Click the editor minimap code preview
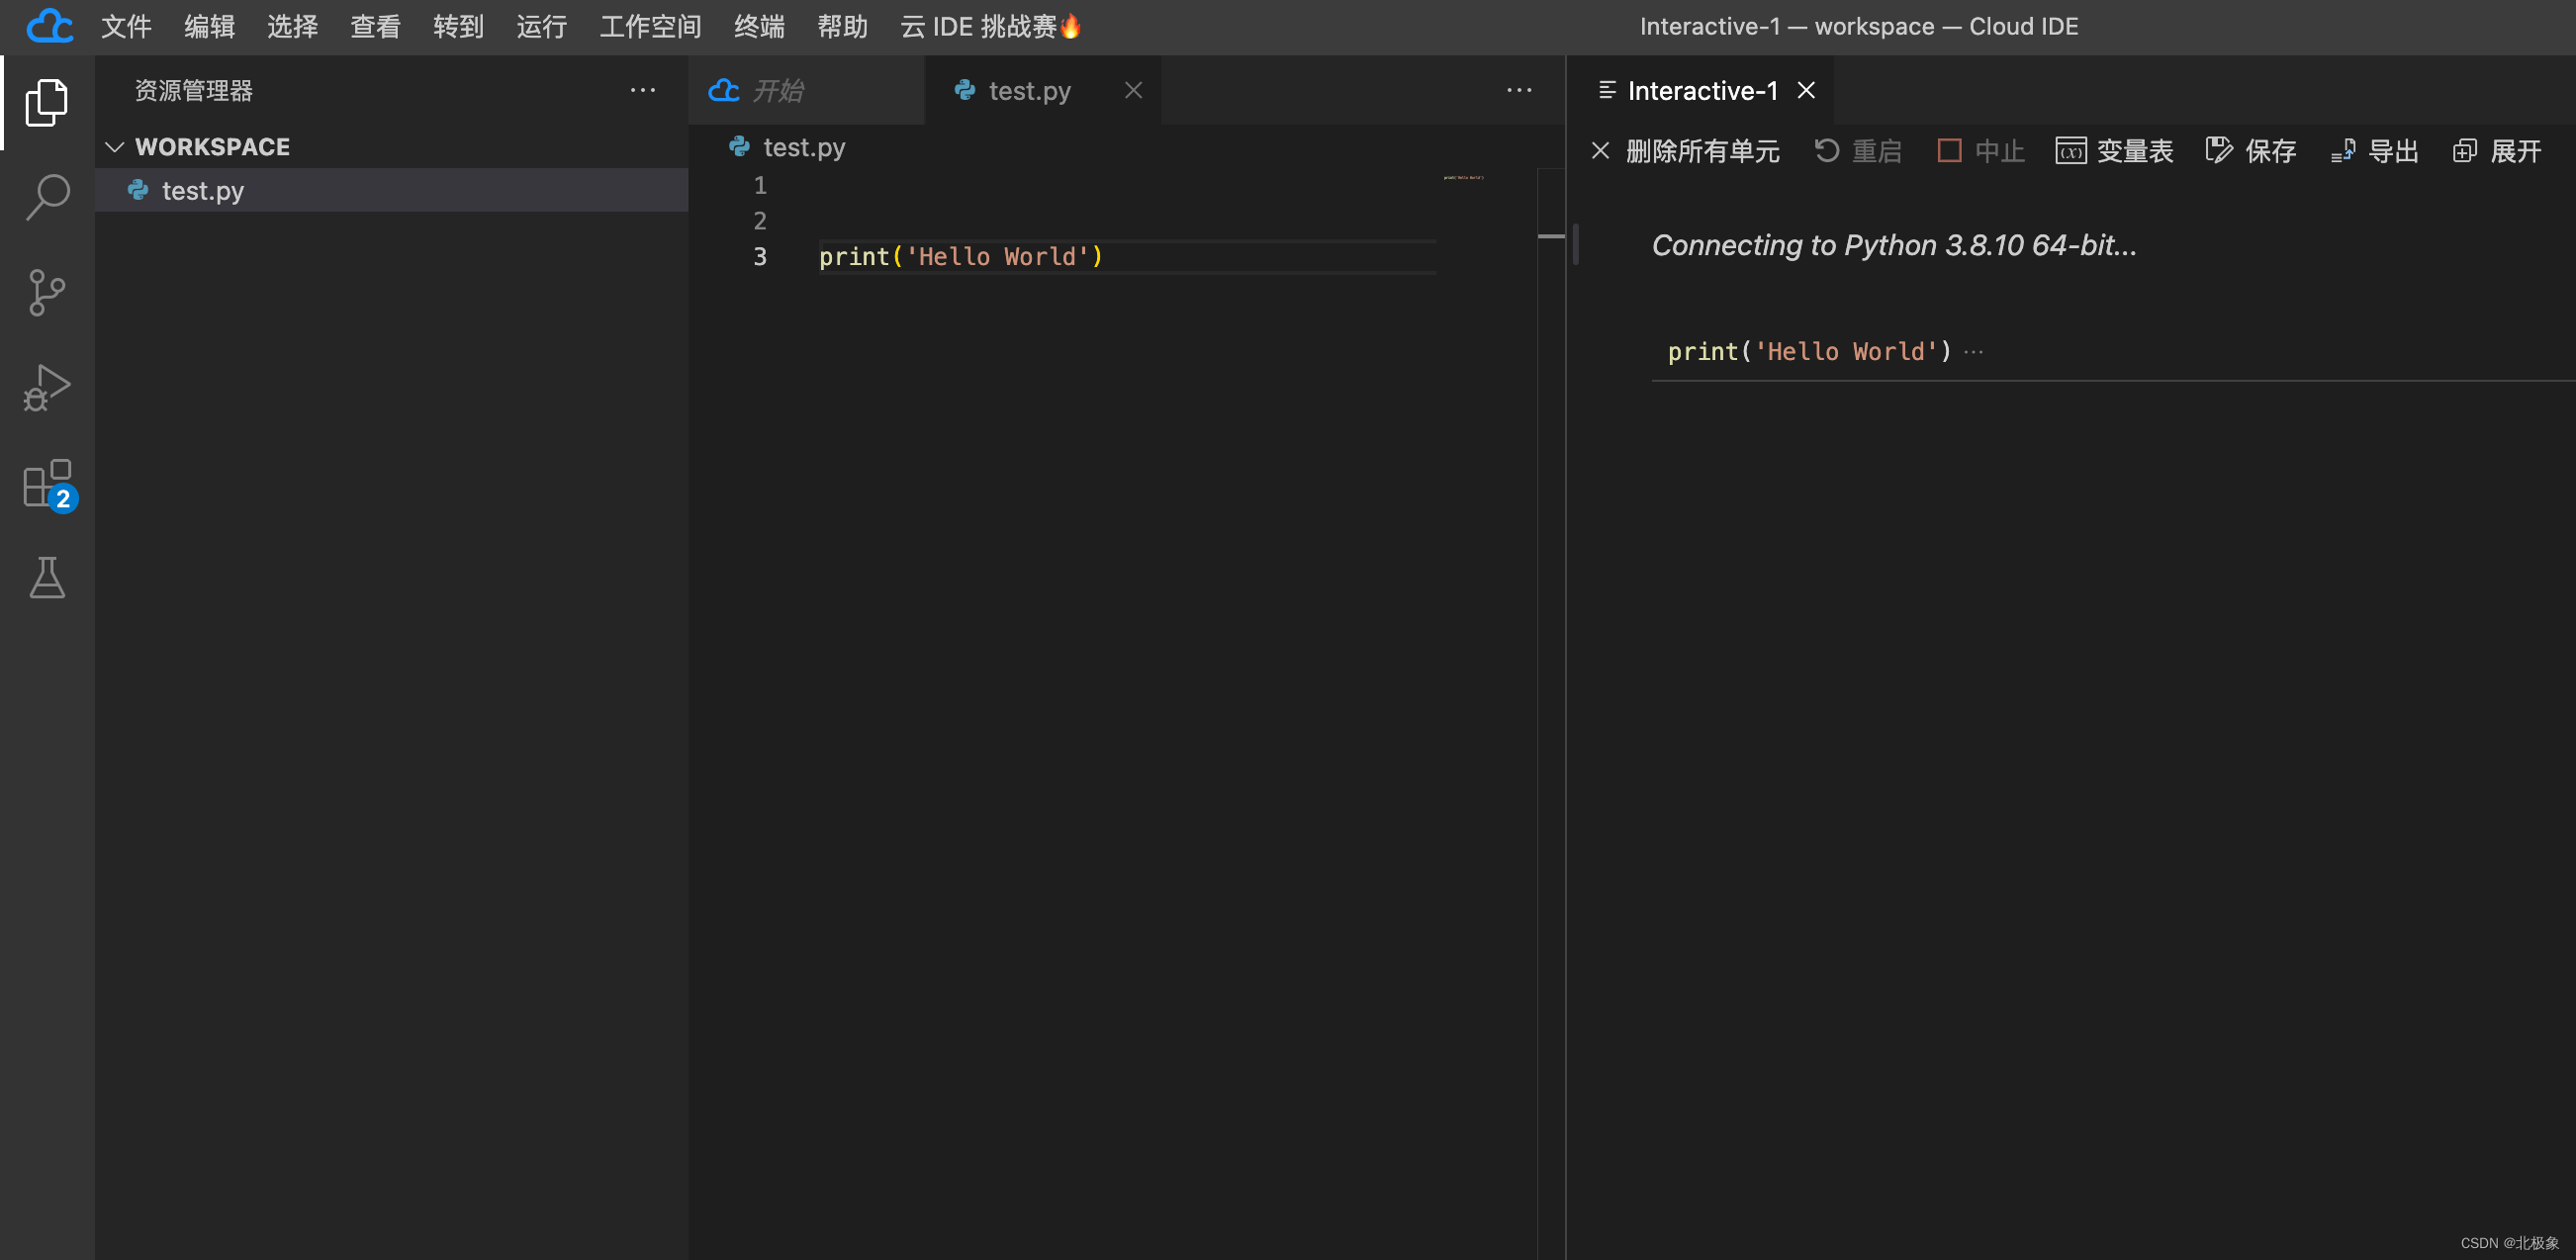 (x=1463, y=177)
